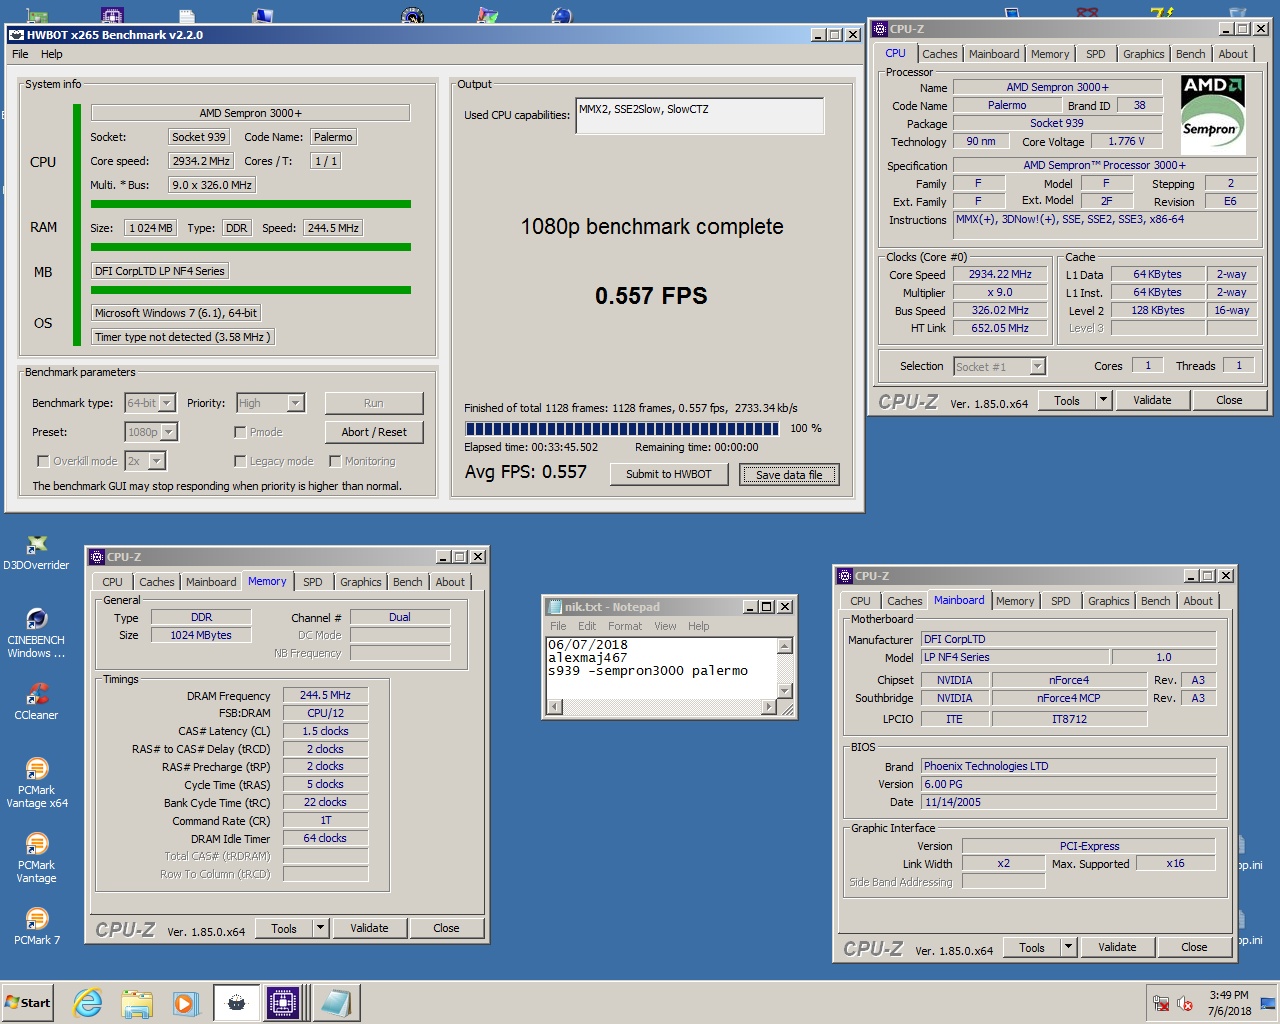The image size is (1280, 1024).
Task: Click the muted volume tray icon
Action: point(1185,1004)
